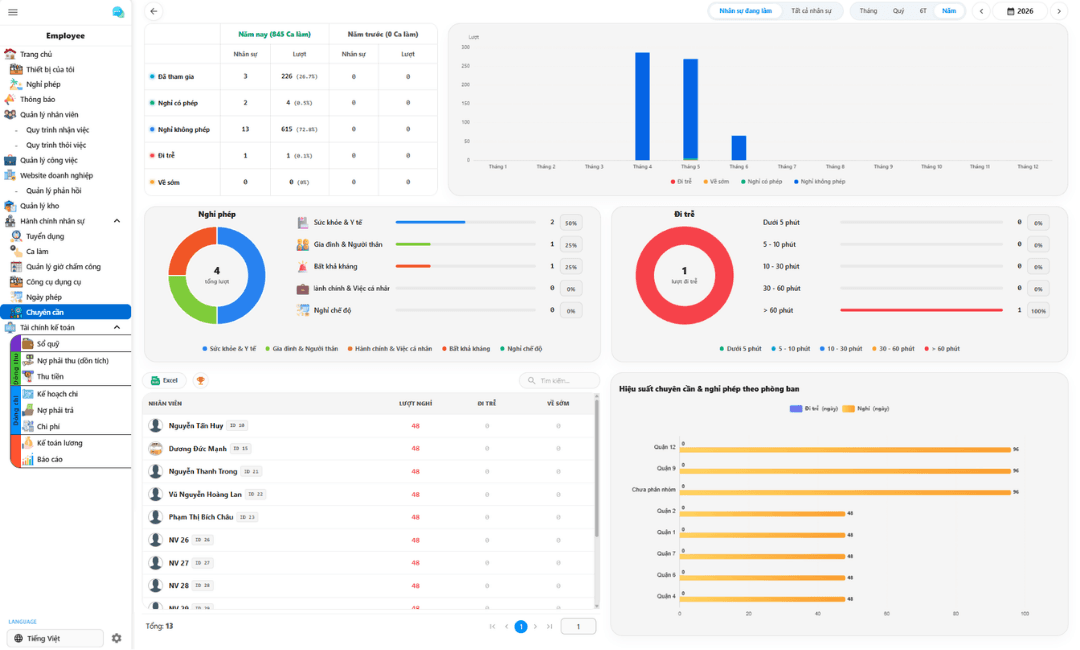Viewport: 1080px width, 650px height.
Task: Click Tuyển dụng icon
Action: [x=16, y=235]
